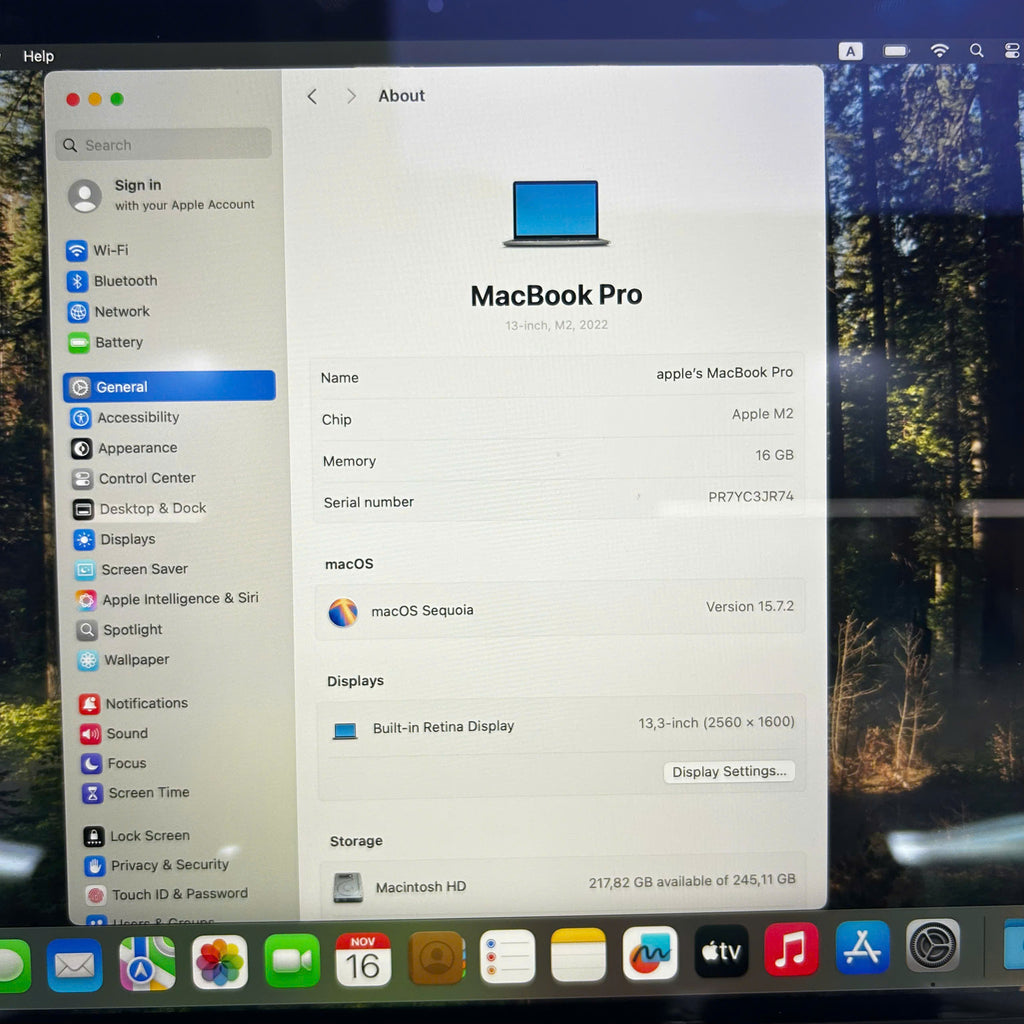Viewport: 1024px width, 1024px height.
Task: Go to Accessibility settings
Action: pos(137,418)
